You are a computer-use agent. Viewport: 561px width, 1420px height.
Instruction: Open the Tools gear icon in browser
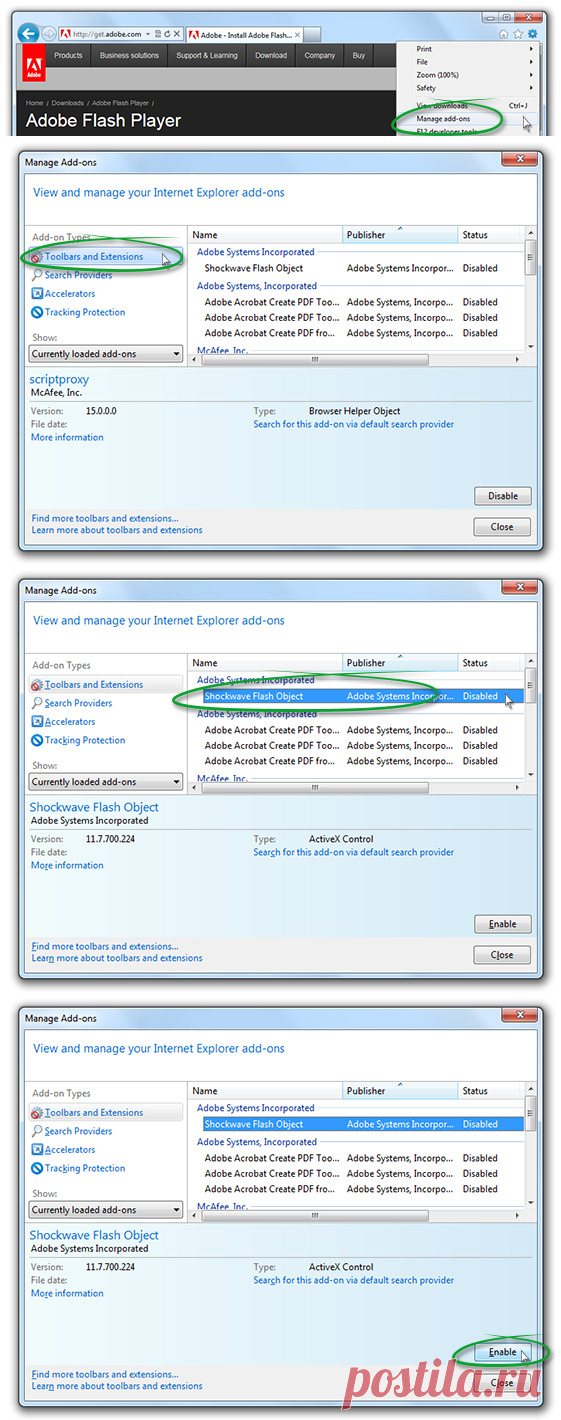tap(533, 34)
